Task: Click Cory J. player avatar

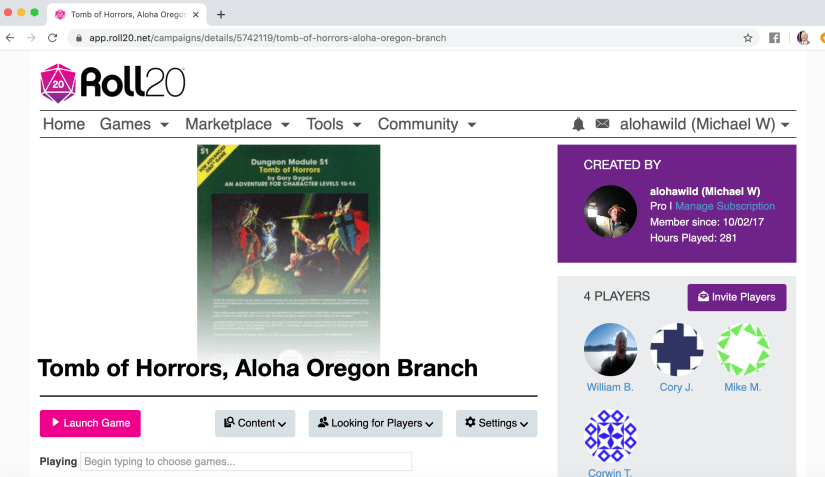Action: (677, 349)
